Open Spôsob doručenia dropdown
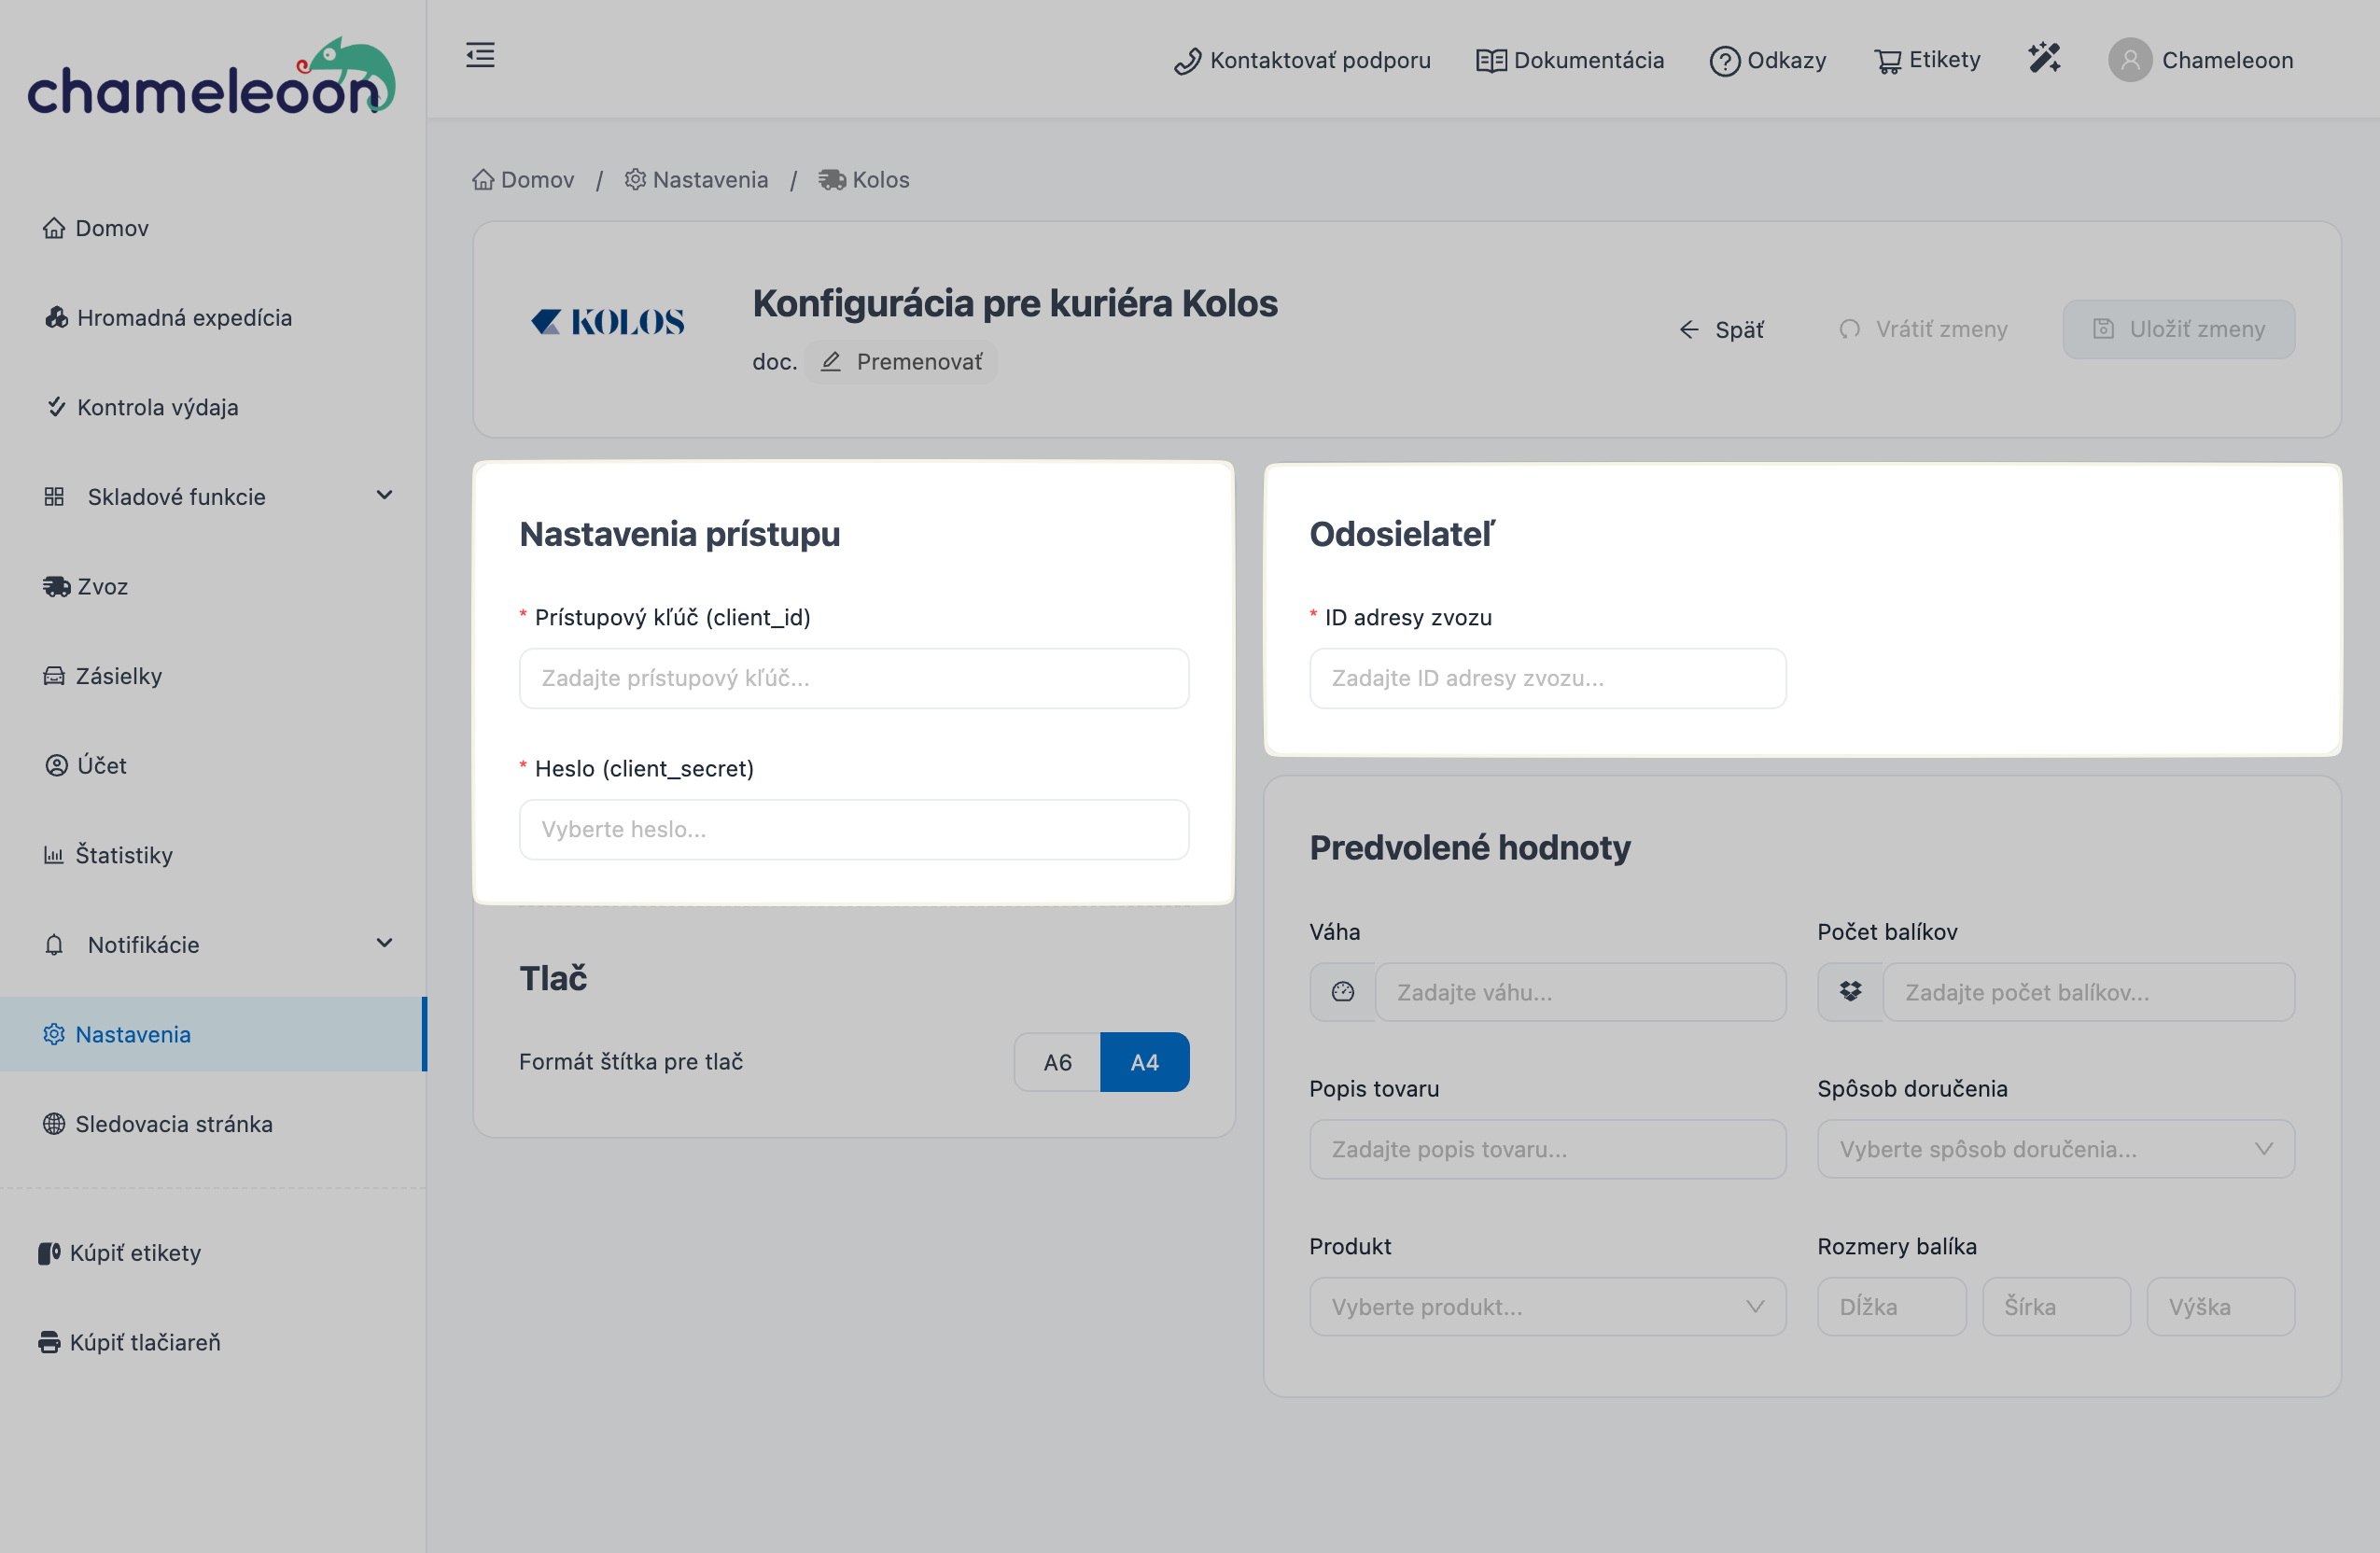The width and height of the screenshot is (2380, 1553). pos(2055,1149)
